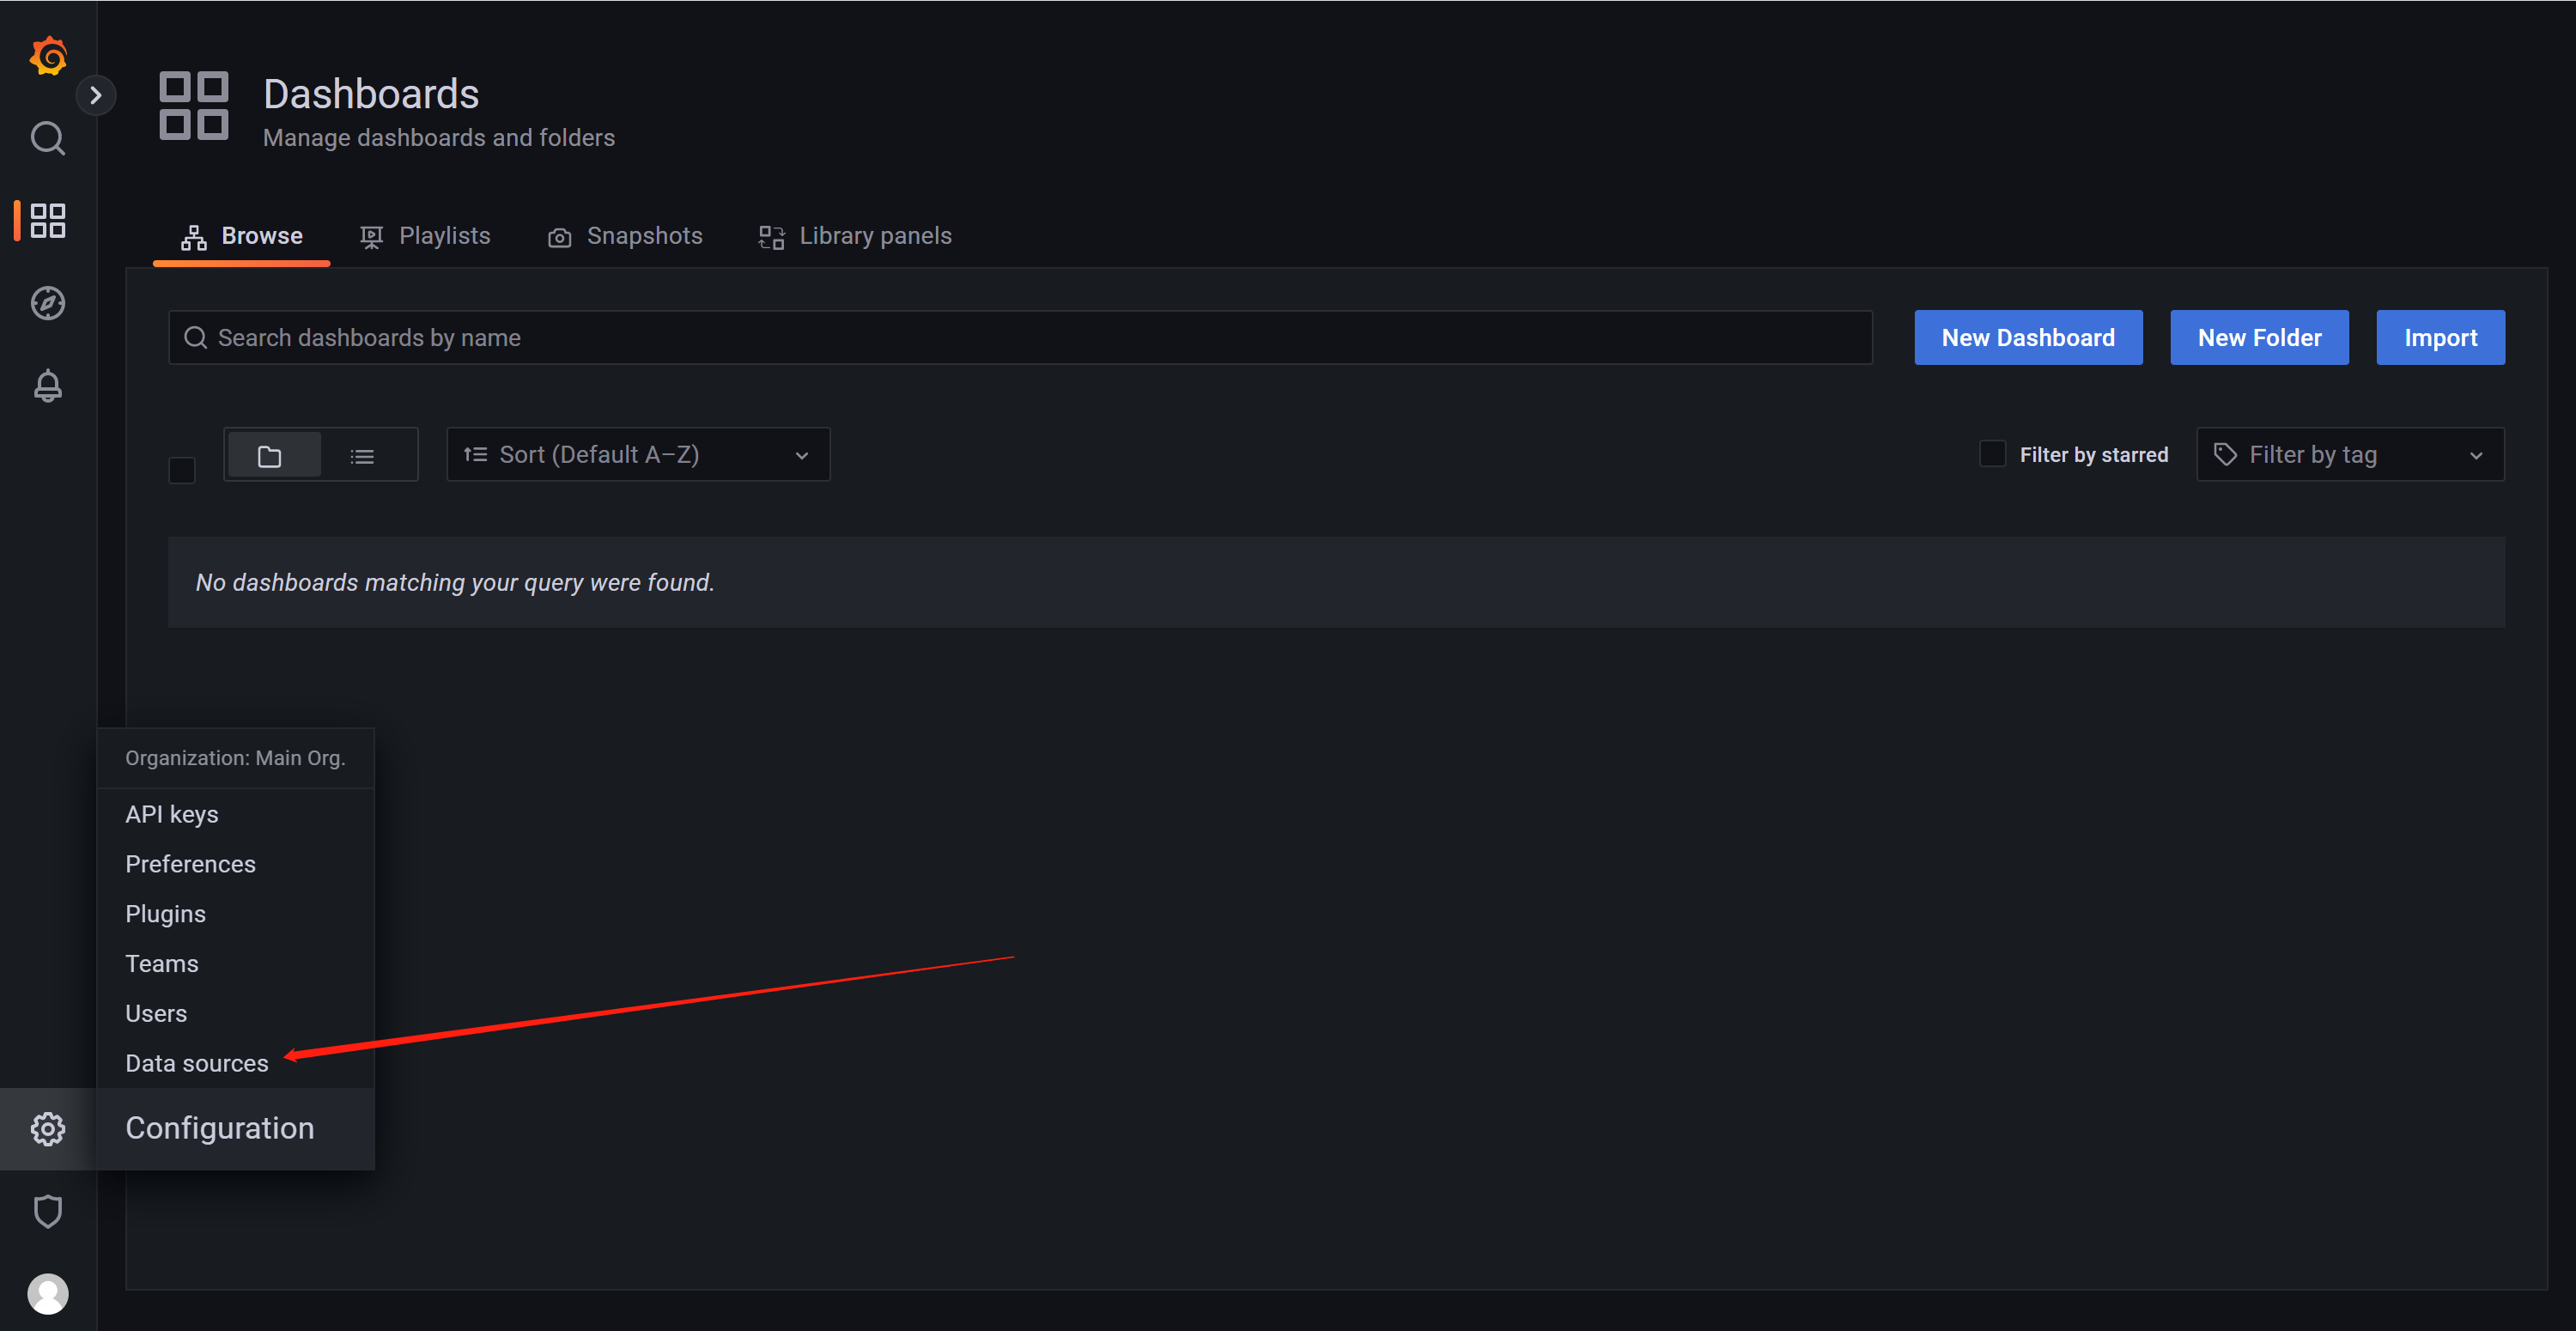Switch to the Browse tab
The image size is (2576, 1331).
click(242, 236)
